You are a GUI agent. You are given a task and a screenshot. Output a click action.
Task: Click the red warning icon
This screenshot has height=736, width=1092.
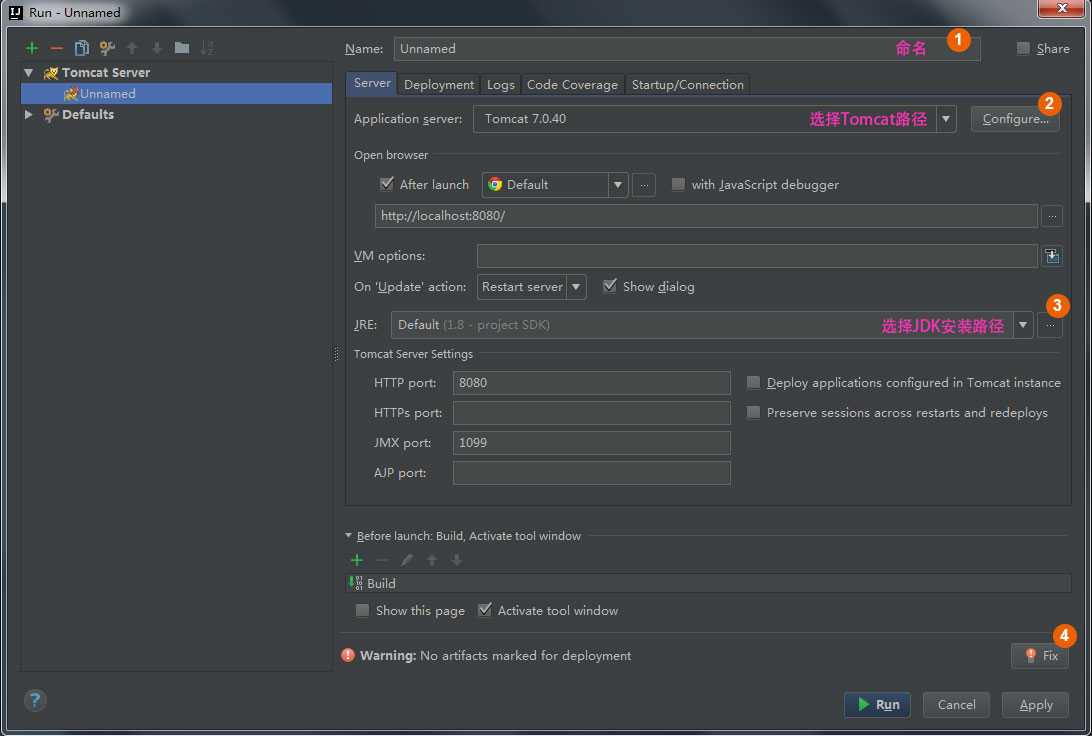[x=348, y=655]
